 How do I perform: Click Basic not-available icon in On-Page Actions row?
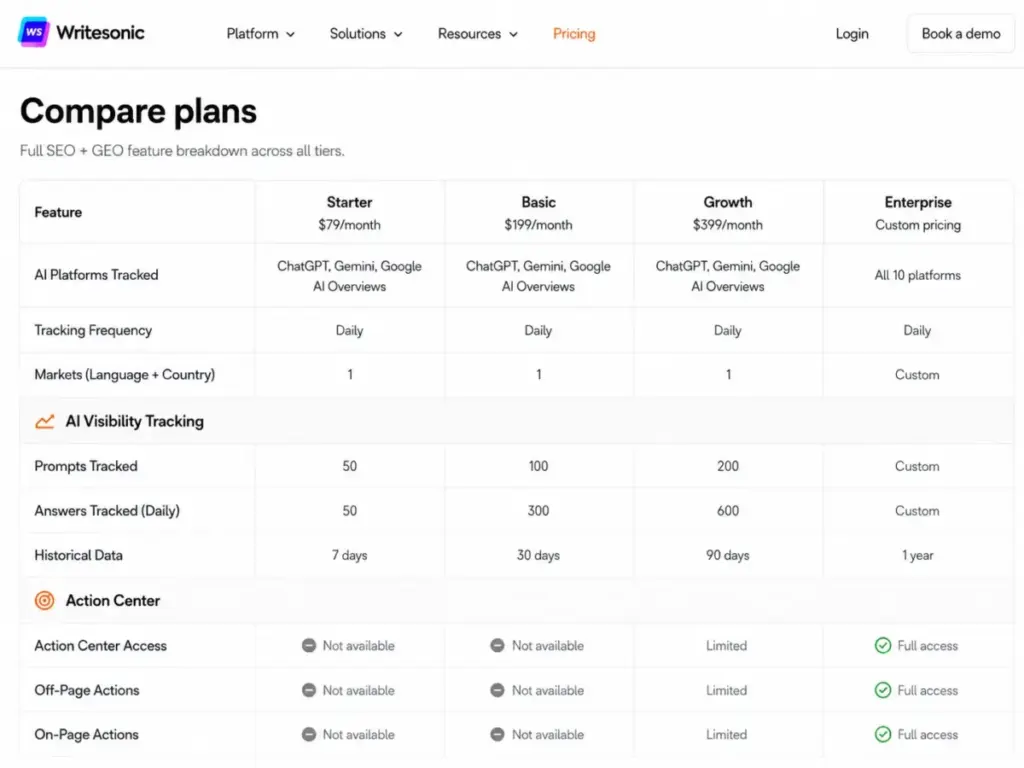pyautogui.click(x=498, y=735)
